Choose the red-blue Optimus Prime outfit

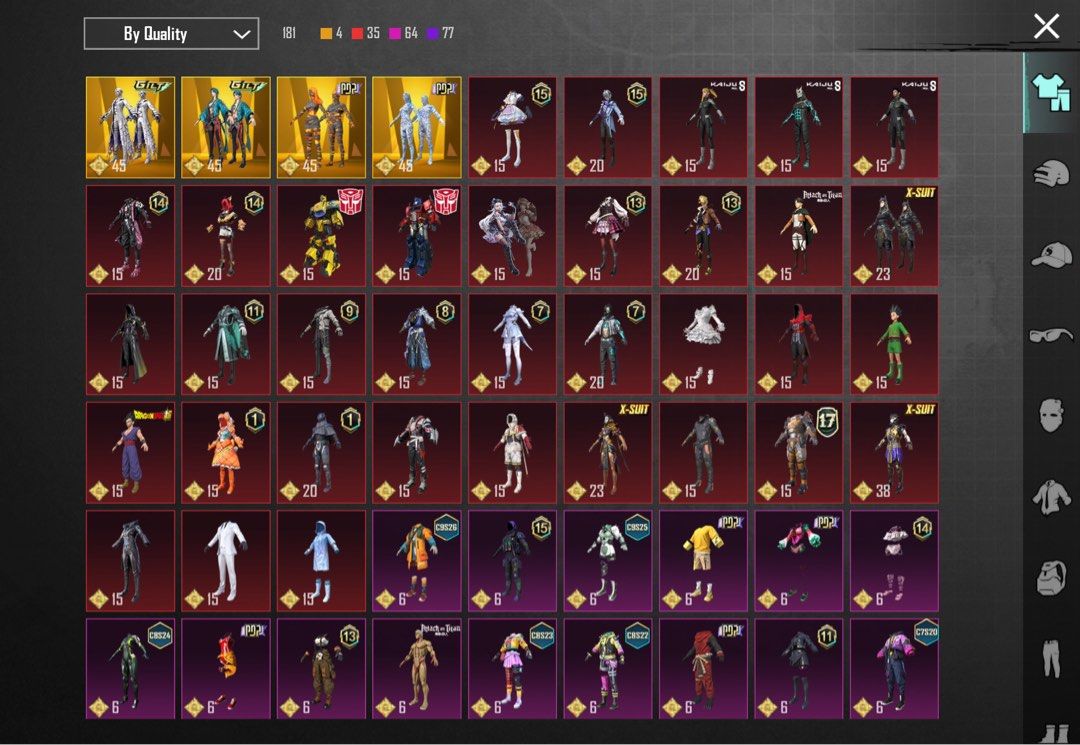click(x=417, y=236)
